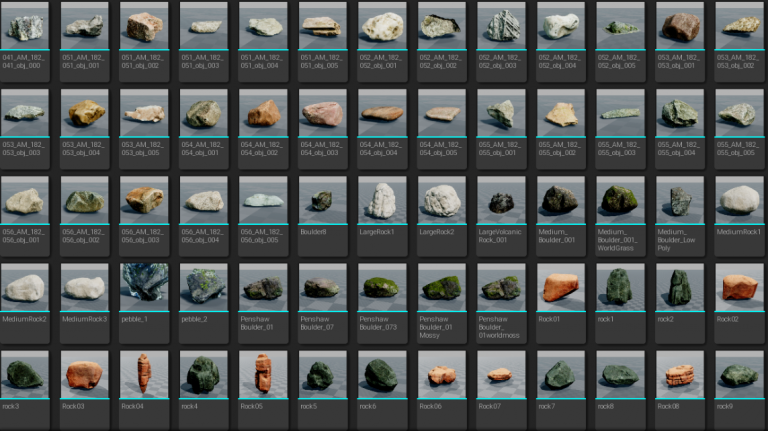This screenshot has width=768, height=431.
Task: Select the pebble_1 asset thumbnail
Action: 144,287
